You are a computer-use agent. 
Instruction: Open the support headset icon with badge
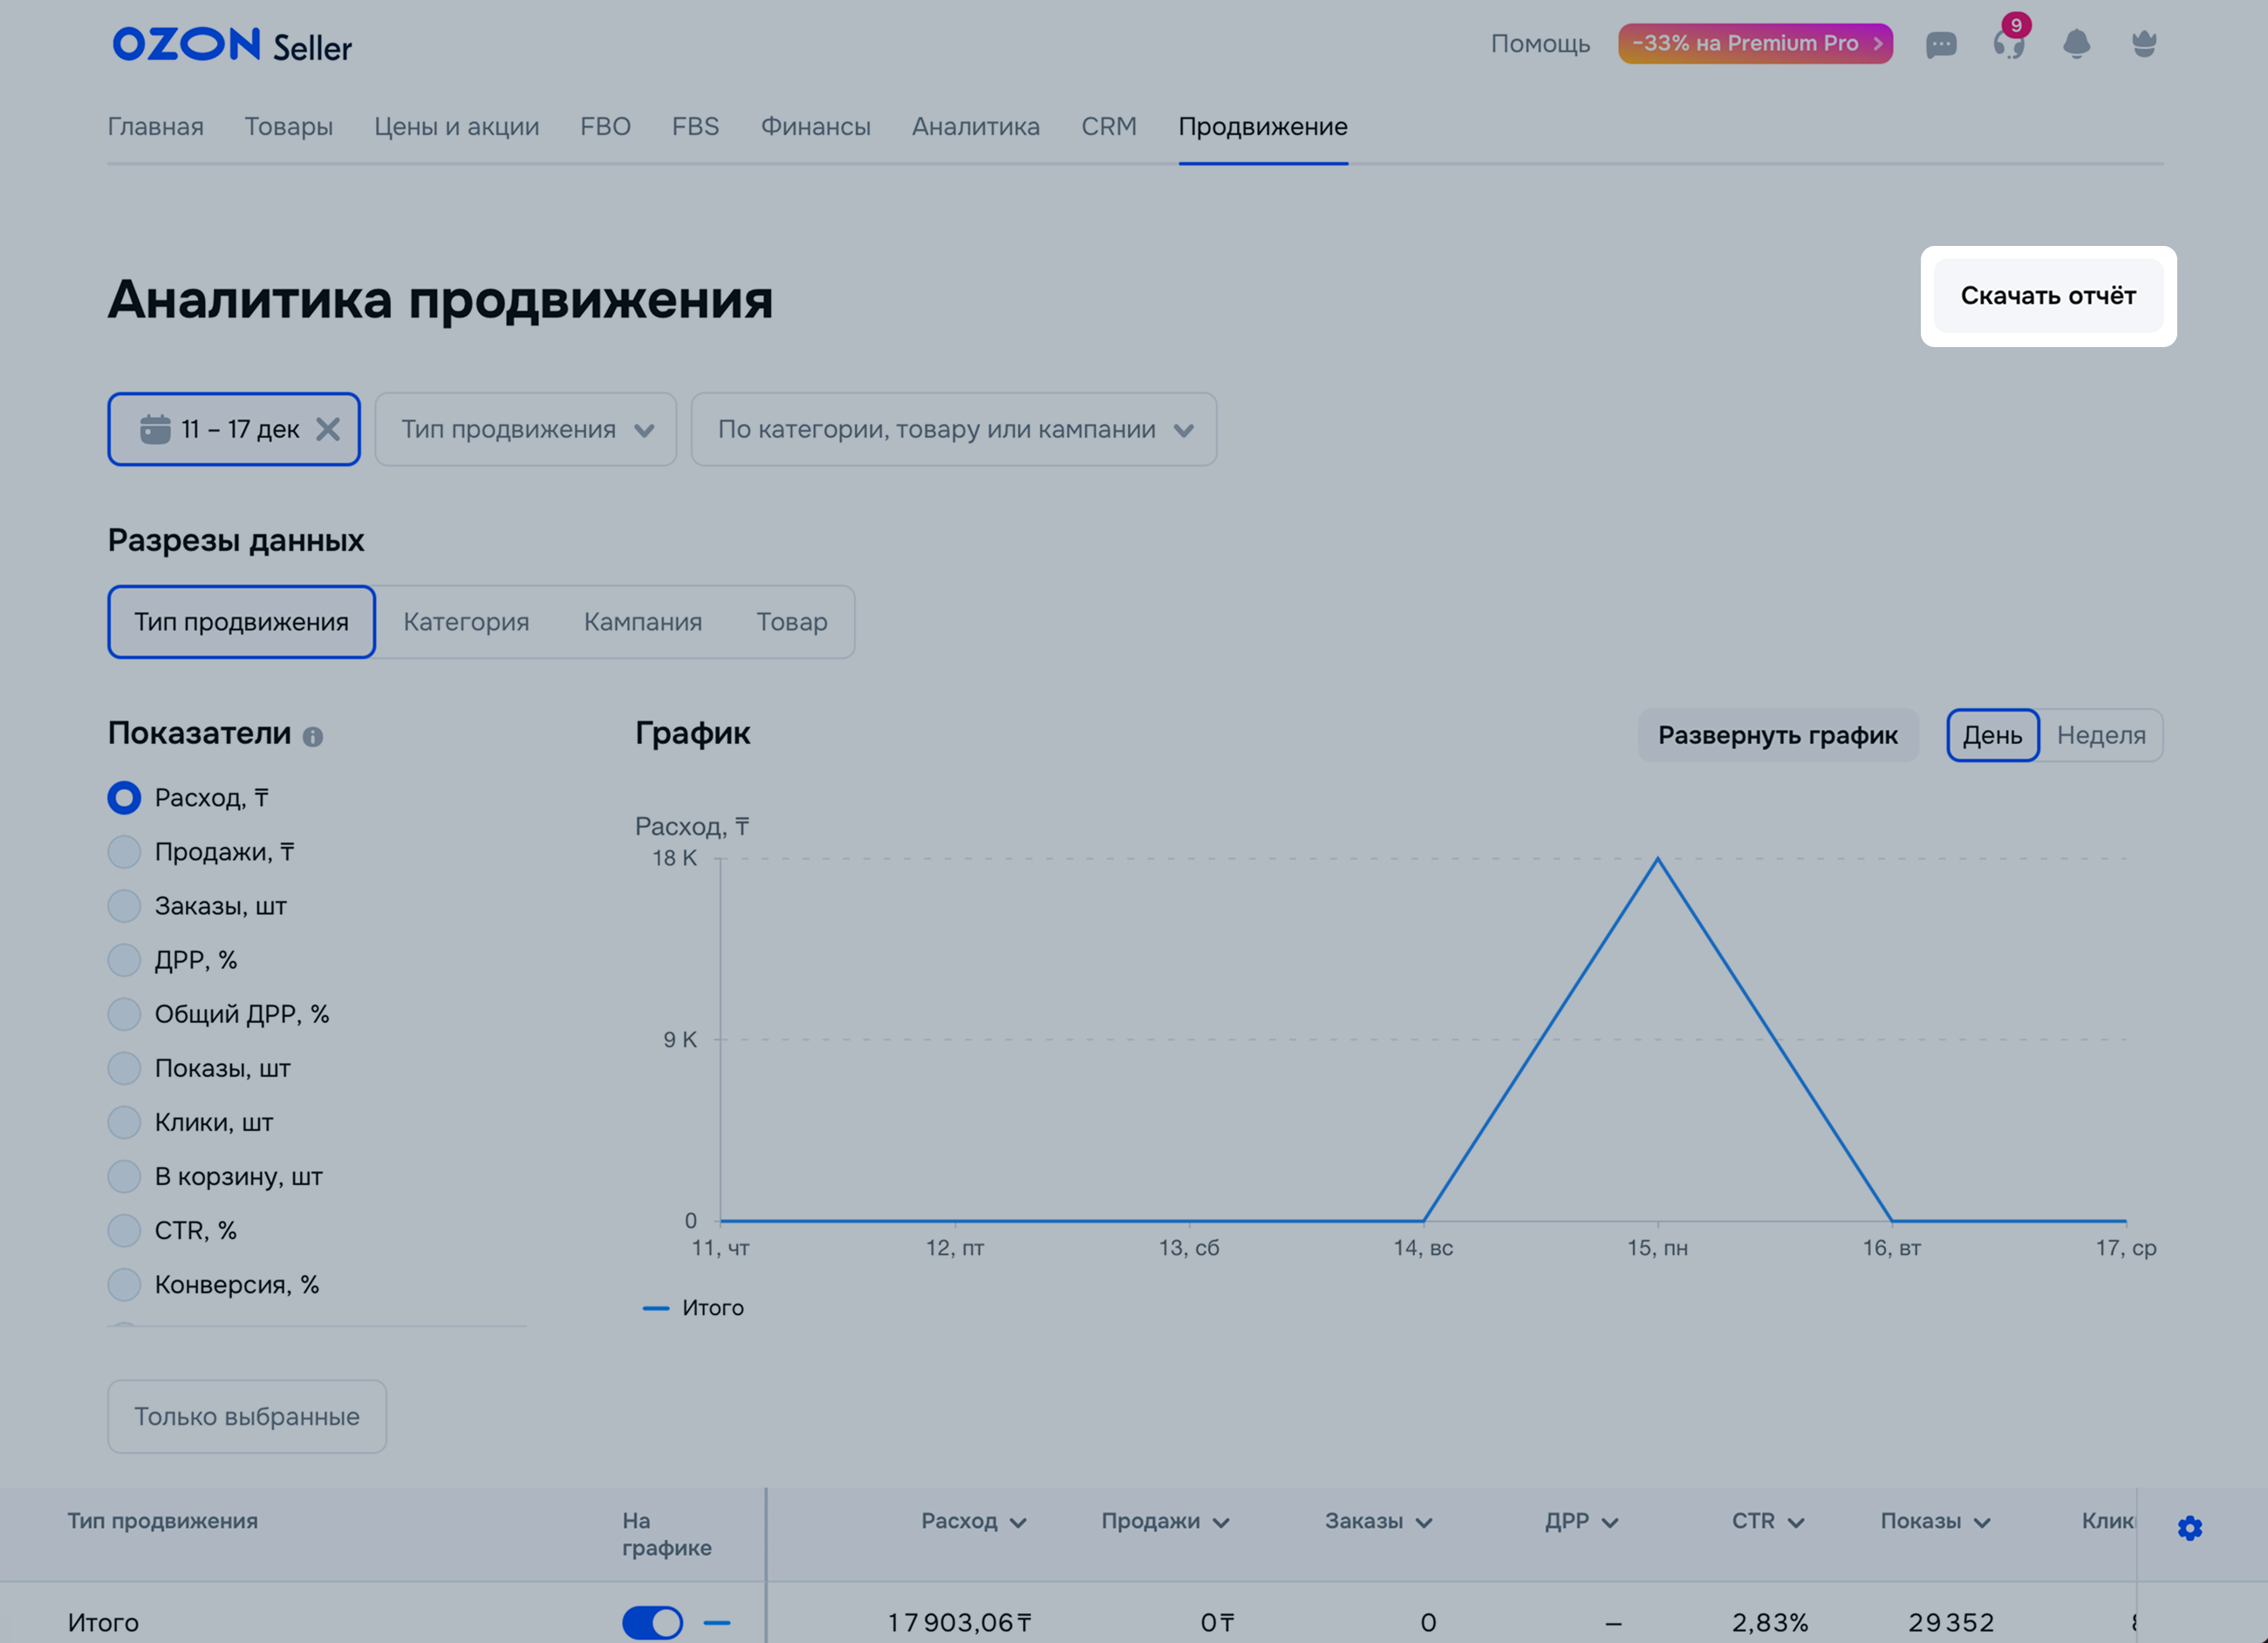[x=2008, y=45]
